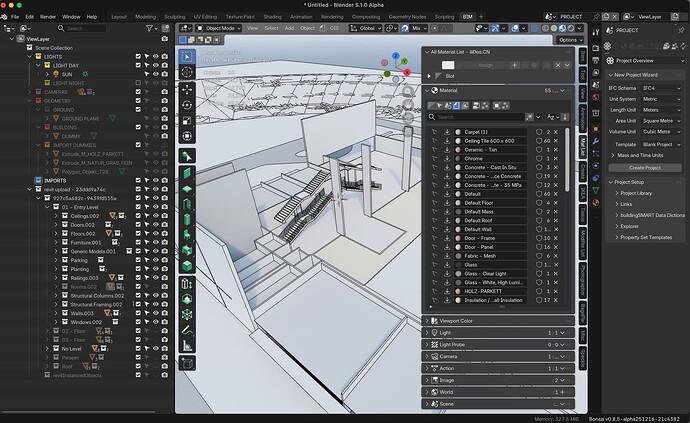Open the Unit System Metric dropdown

(x=661, y=99)
